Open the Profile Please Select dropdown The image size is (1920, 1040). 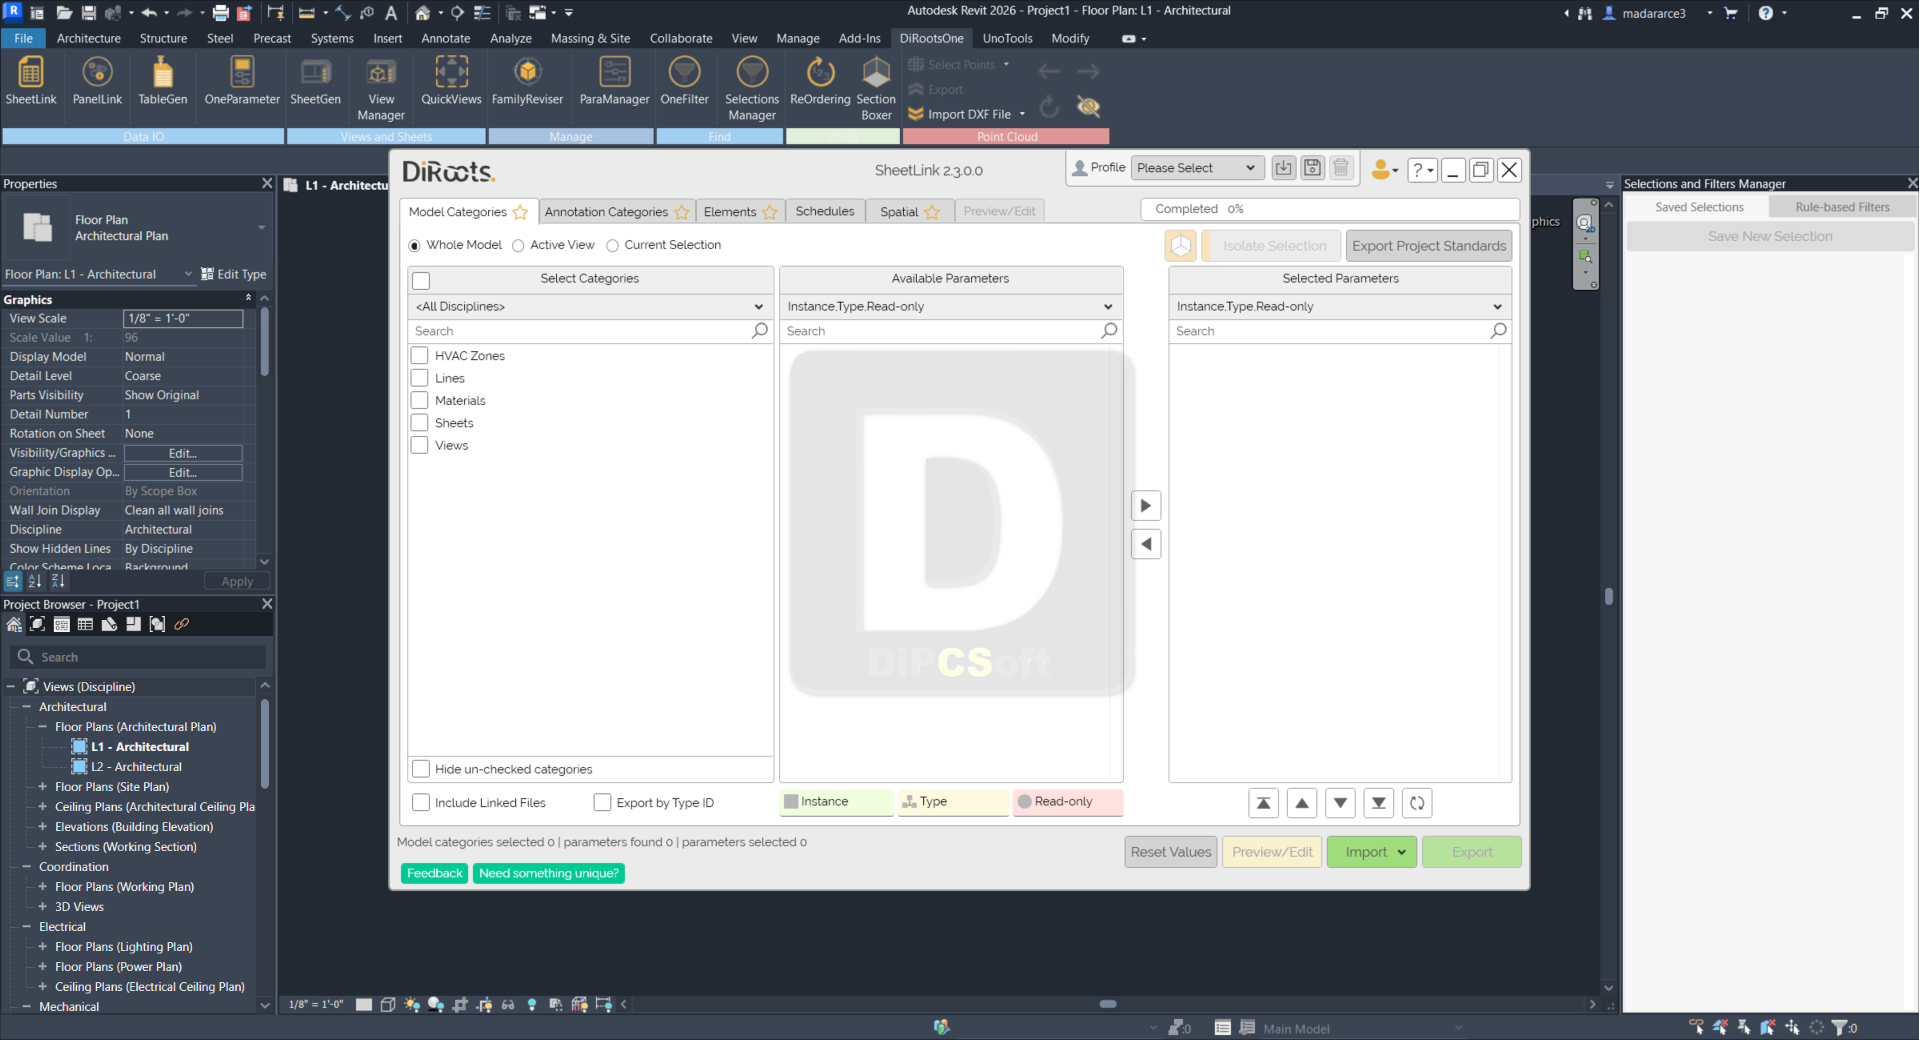coord(1197,168)
